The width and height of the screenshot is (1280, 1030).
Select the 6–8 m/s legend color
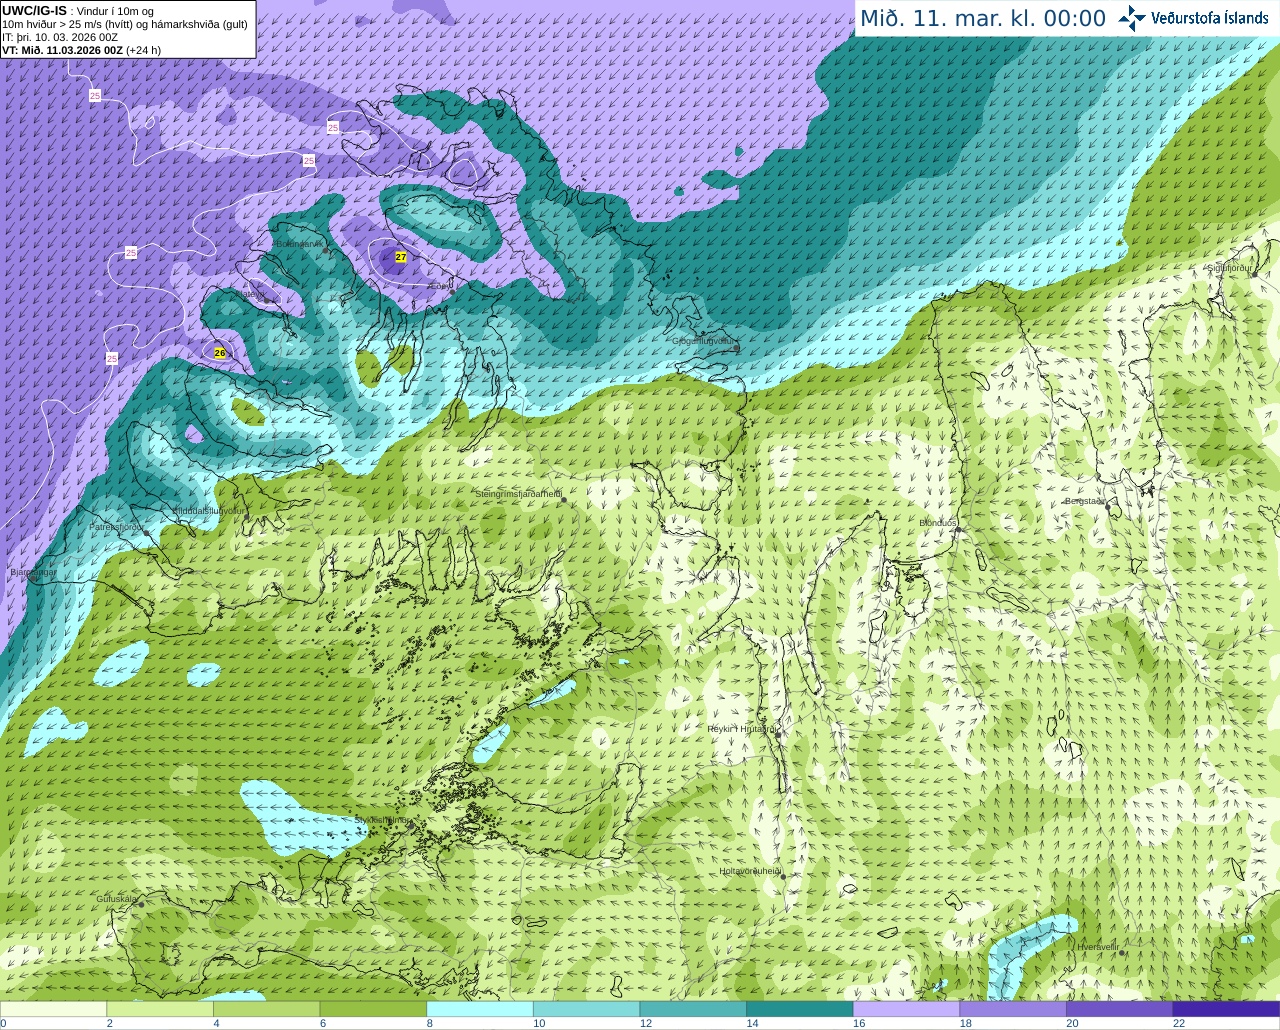tap(373, 1009)
